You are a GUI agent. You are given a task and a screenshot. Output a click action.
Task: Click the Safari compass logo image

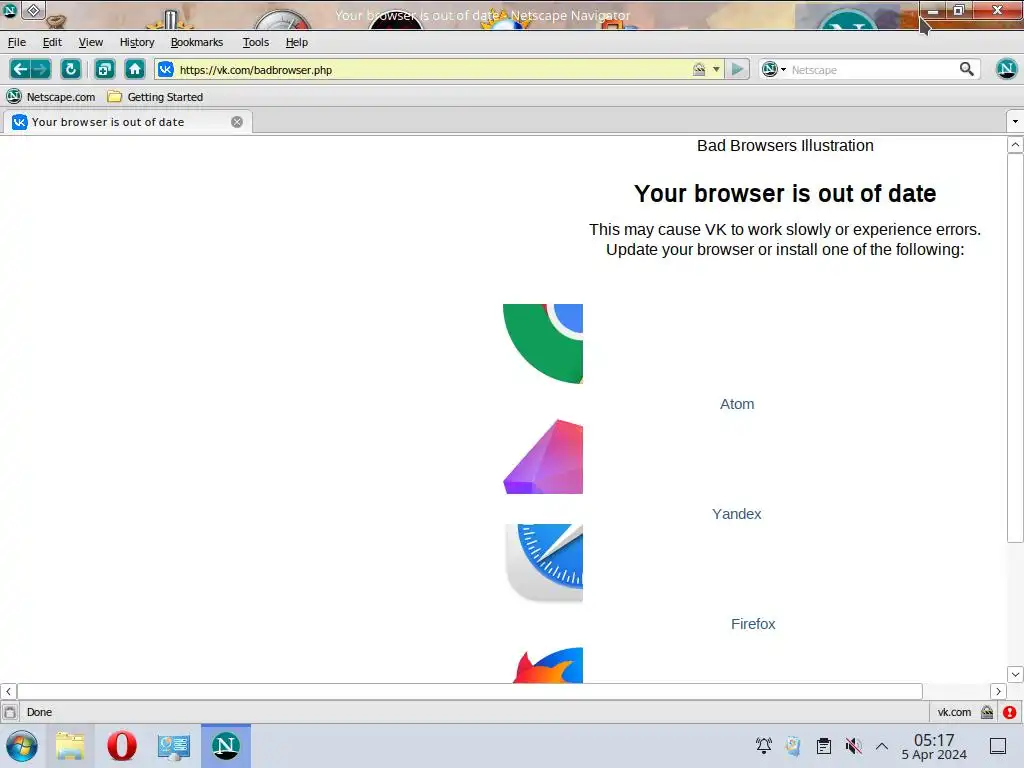pos(543,563)
